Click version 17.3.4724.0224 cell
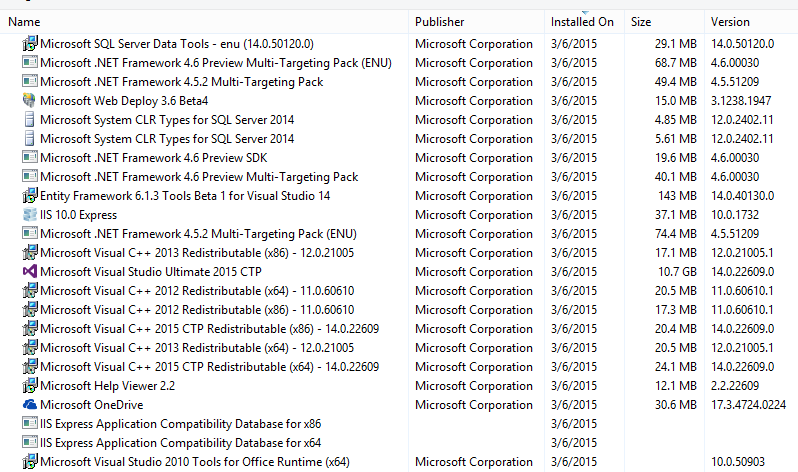 coord(748,405)
